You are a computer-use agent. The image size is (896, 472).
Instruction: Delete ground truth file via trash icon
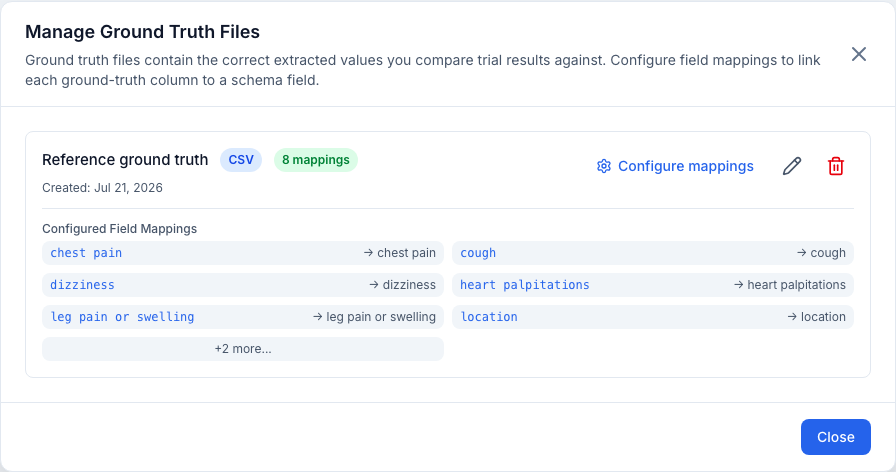point(835,166)
